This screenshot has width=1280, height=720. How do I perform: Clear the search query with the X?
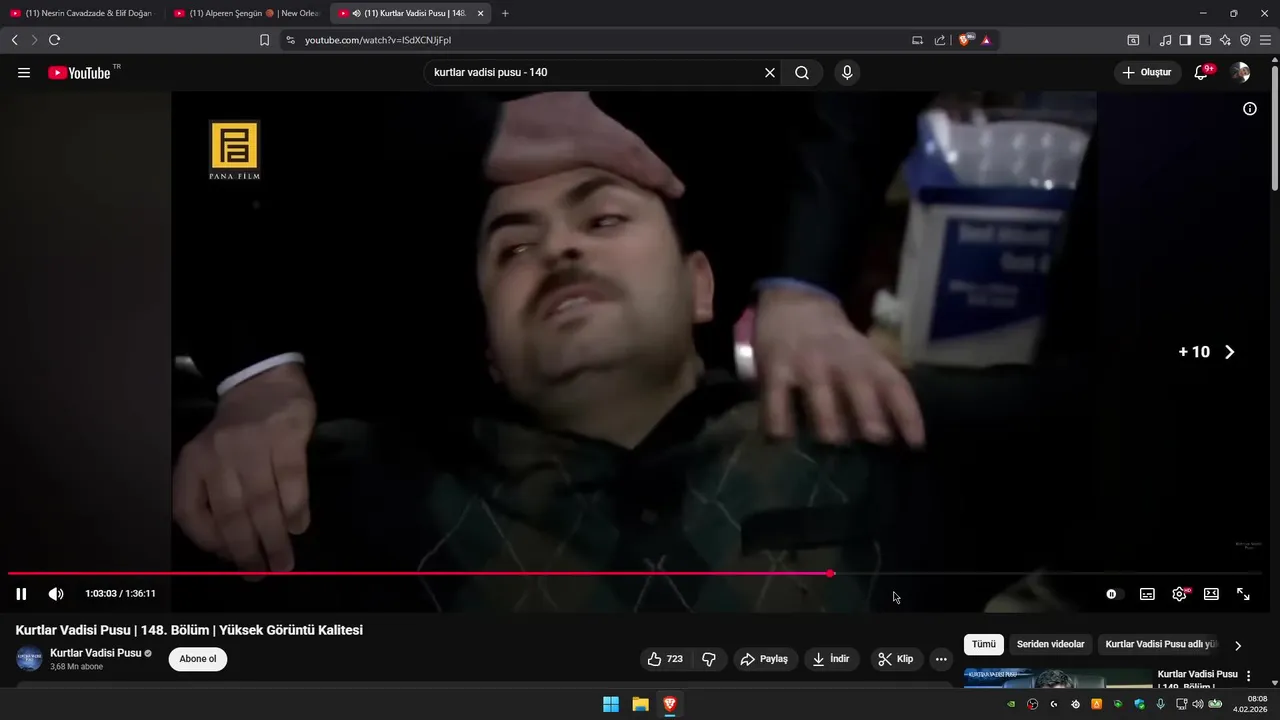coord(770,73)
